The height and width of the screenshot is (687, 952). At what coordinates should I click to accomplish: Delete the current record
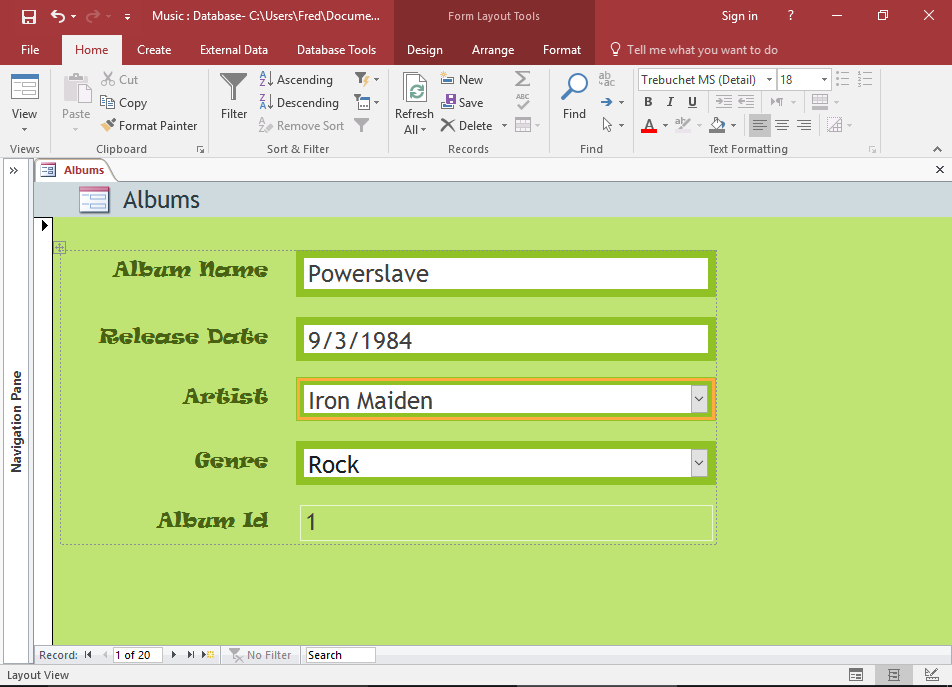[x=466, y=125]
